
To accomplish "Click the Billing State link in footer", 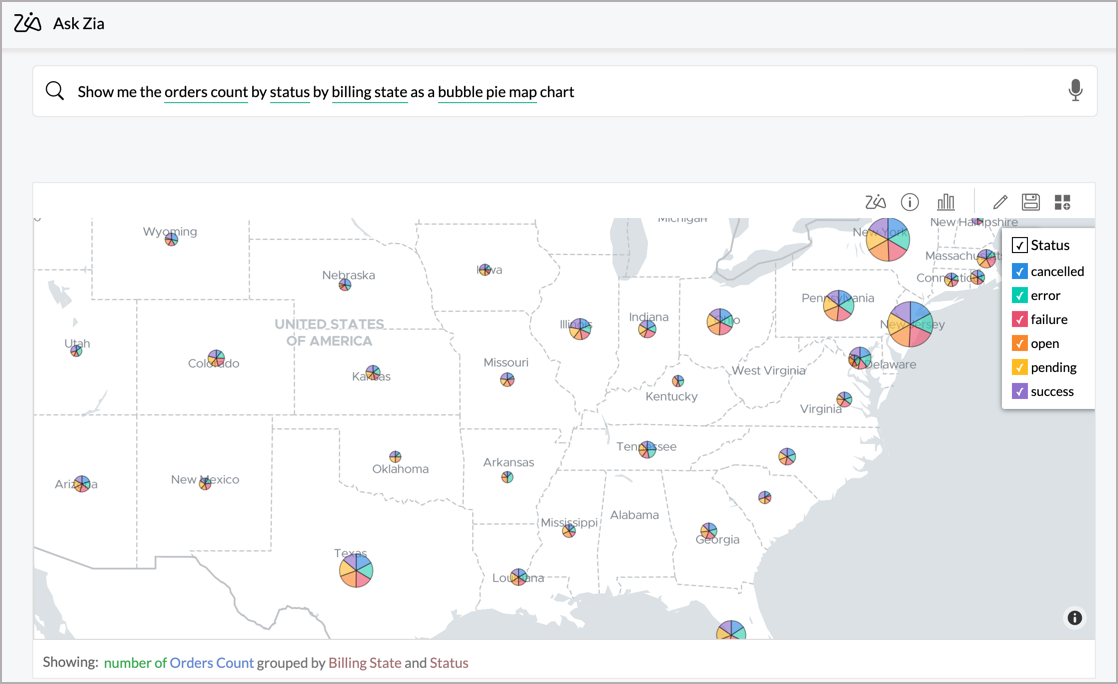I will [x=364, y=662].
